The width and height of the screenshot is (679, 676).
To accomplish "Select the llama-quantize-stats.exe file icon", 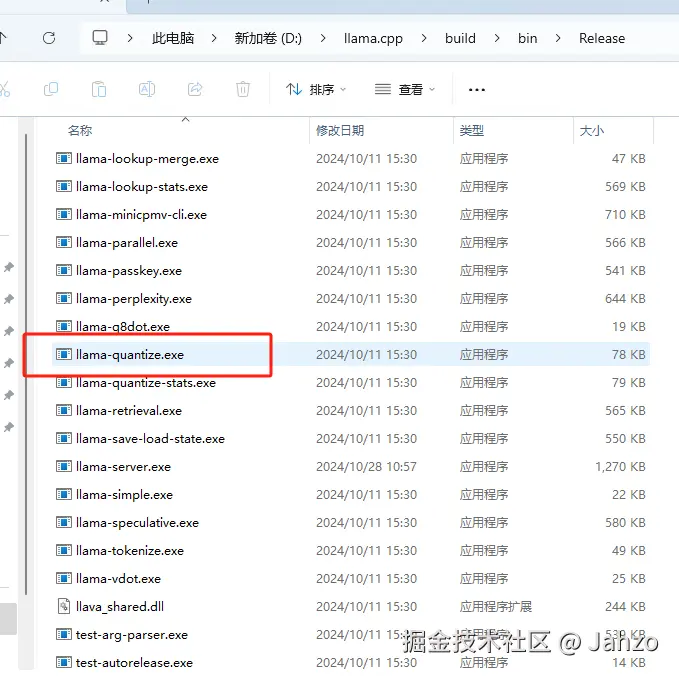I will (64, 382).
